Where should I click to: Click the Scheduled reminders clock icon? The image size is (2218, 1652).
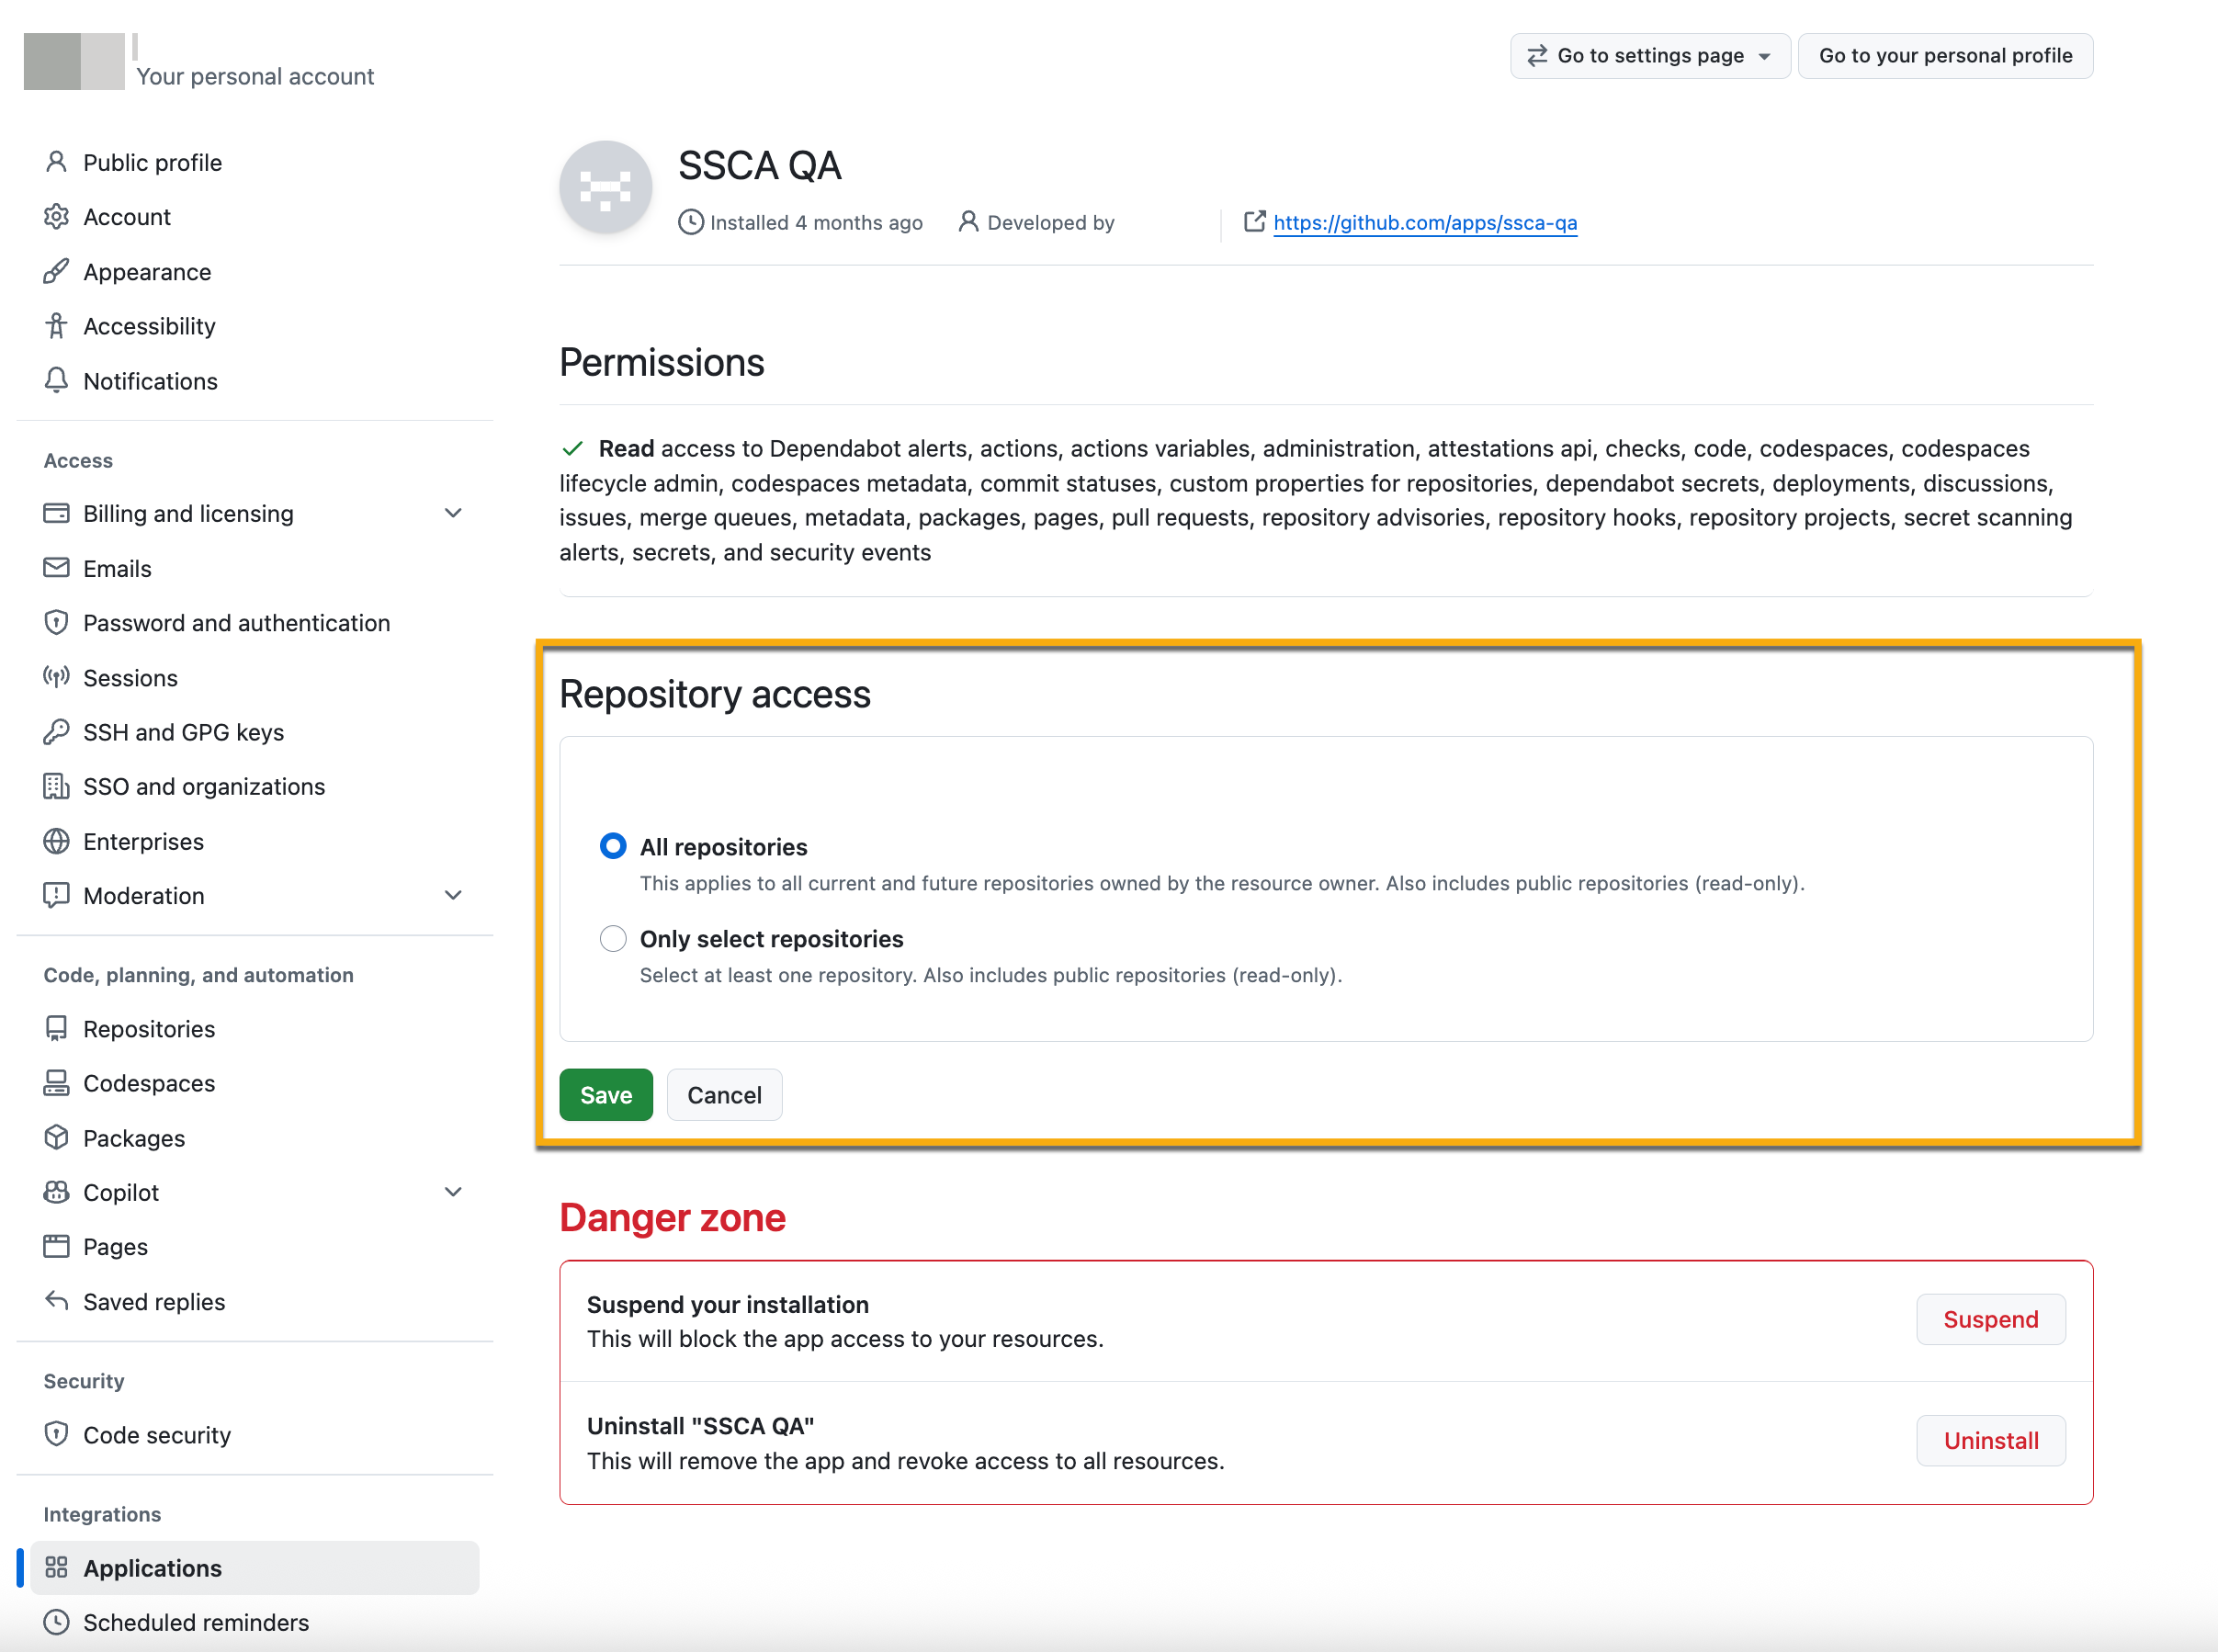click(x=56, y=1622)
